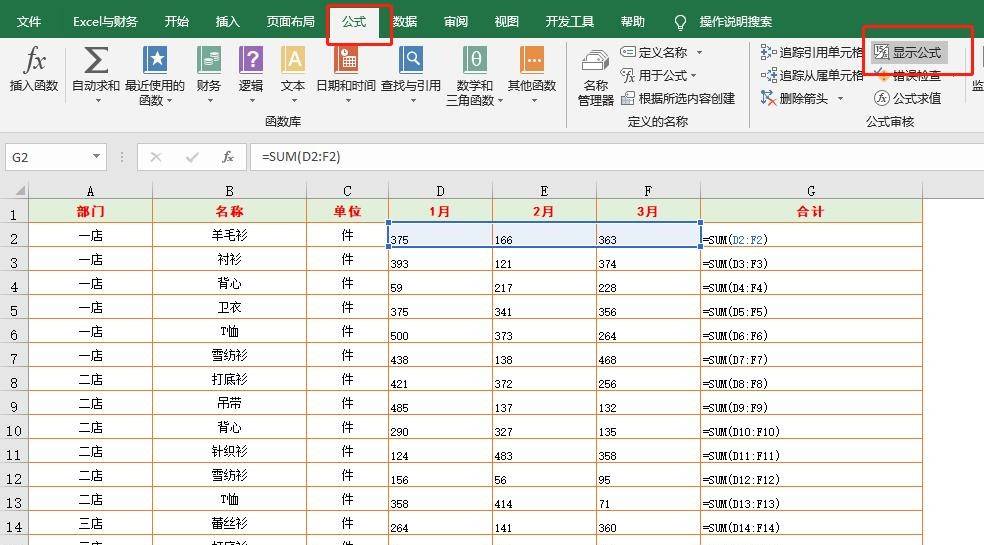The image size is (984, 545).
Task: Open the Financial (财务) functions icon
Action: 209,61
